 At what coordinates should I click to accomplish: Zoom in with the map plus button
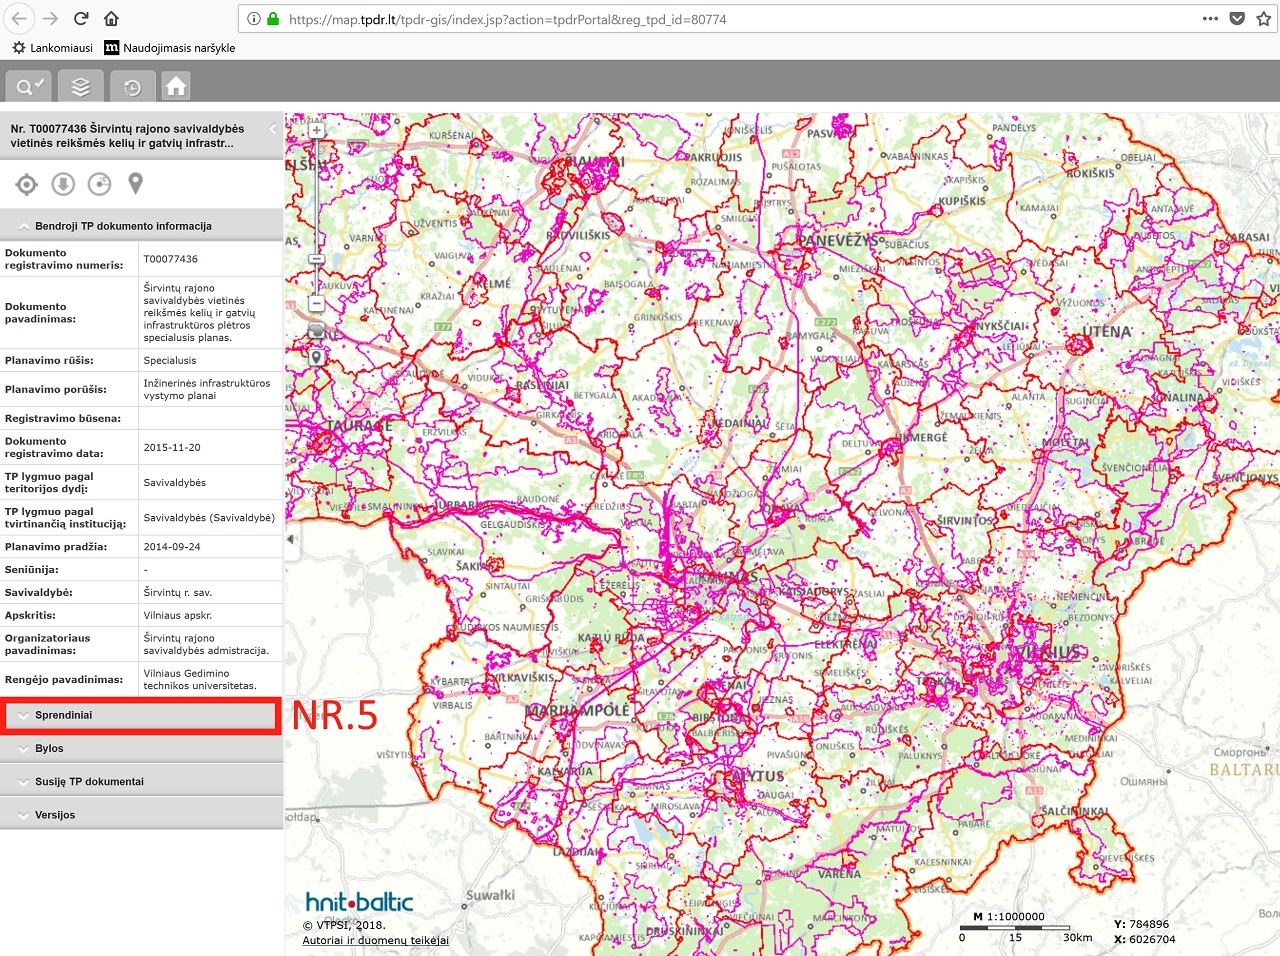[x=316, y=130]
